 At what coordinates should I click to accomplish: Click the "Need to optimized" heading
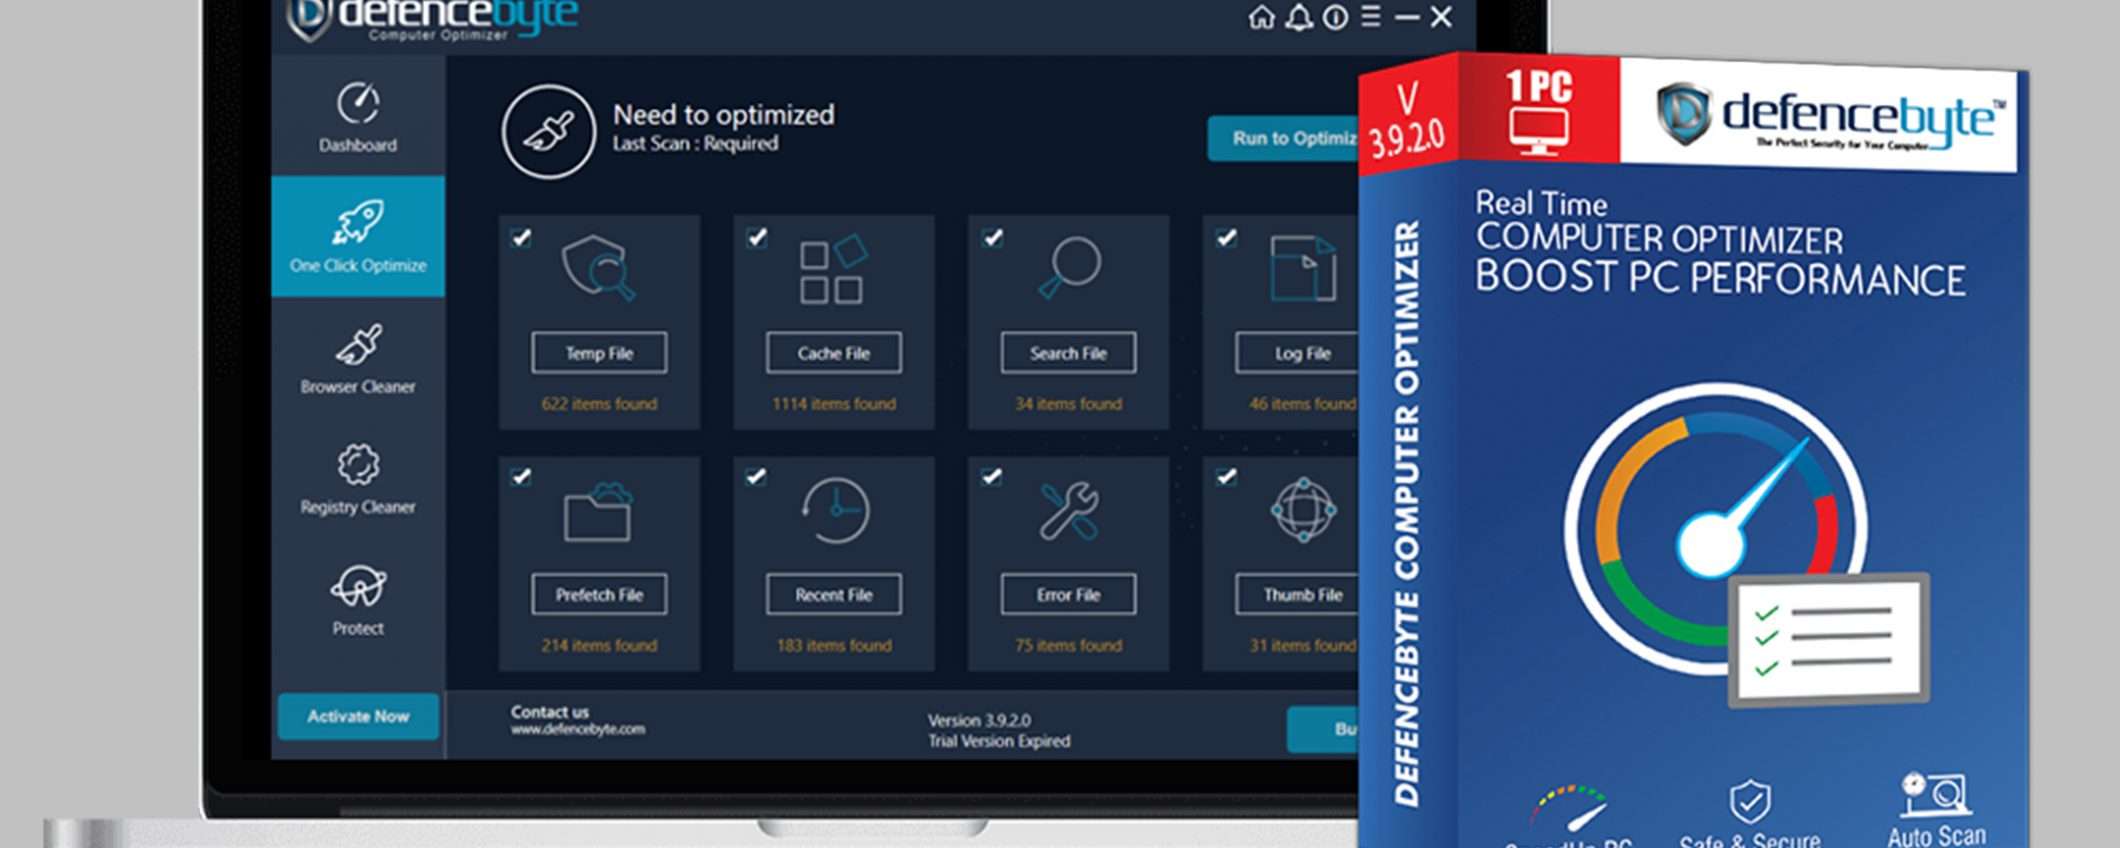(724, 115)
